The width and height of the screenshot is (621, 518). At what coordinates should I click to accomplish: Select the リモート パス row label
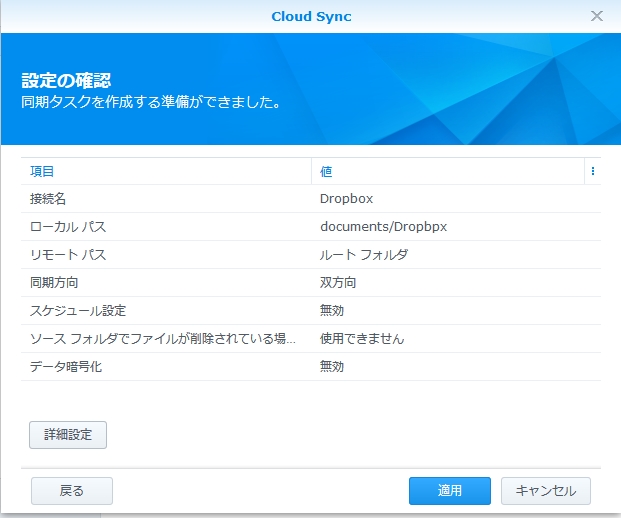68,255
